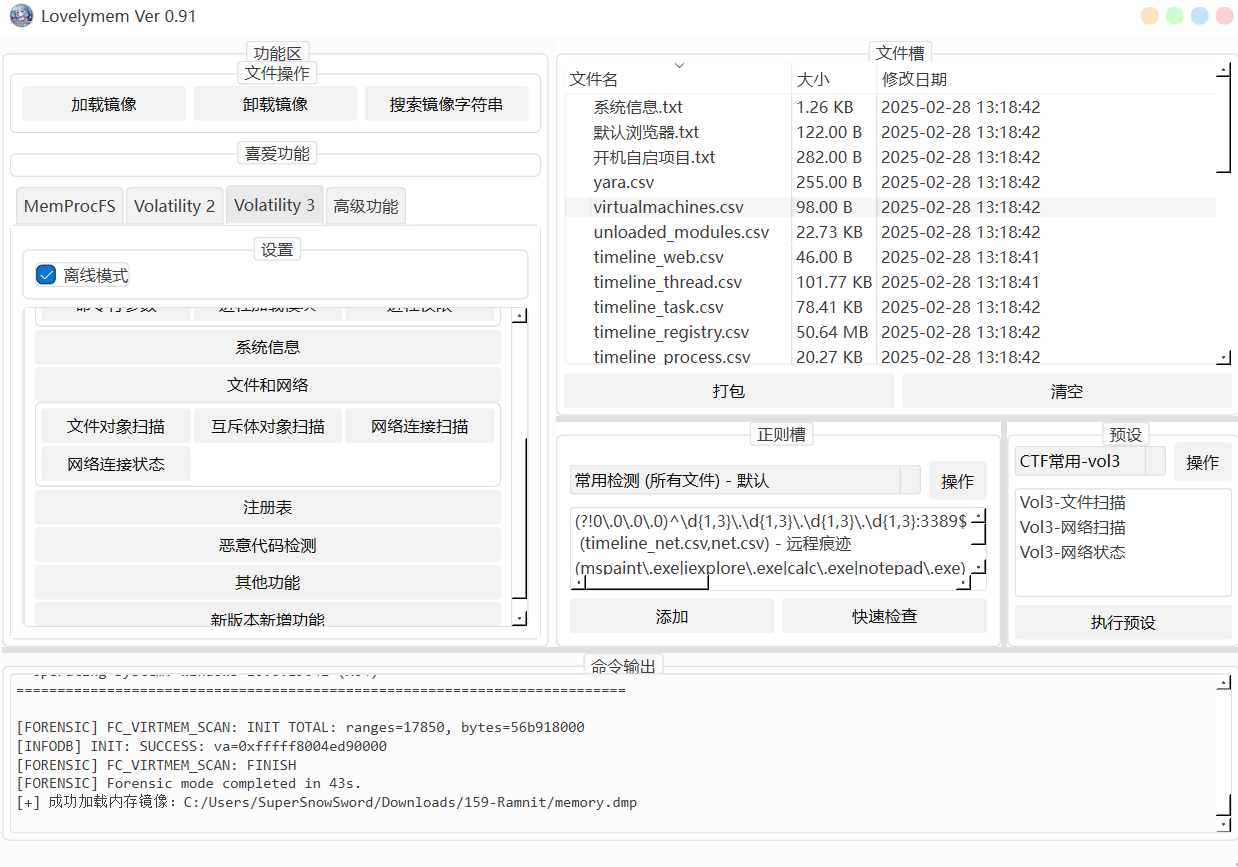Image resolution: width=1238 pixels, height=867 pixels.
Task: Click the command output scroll-down arrow
Action: (x=1224, y=825)
